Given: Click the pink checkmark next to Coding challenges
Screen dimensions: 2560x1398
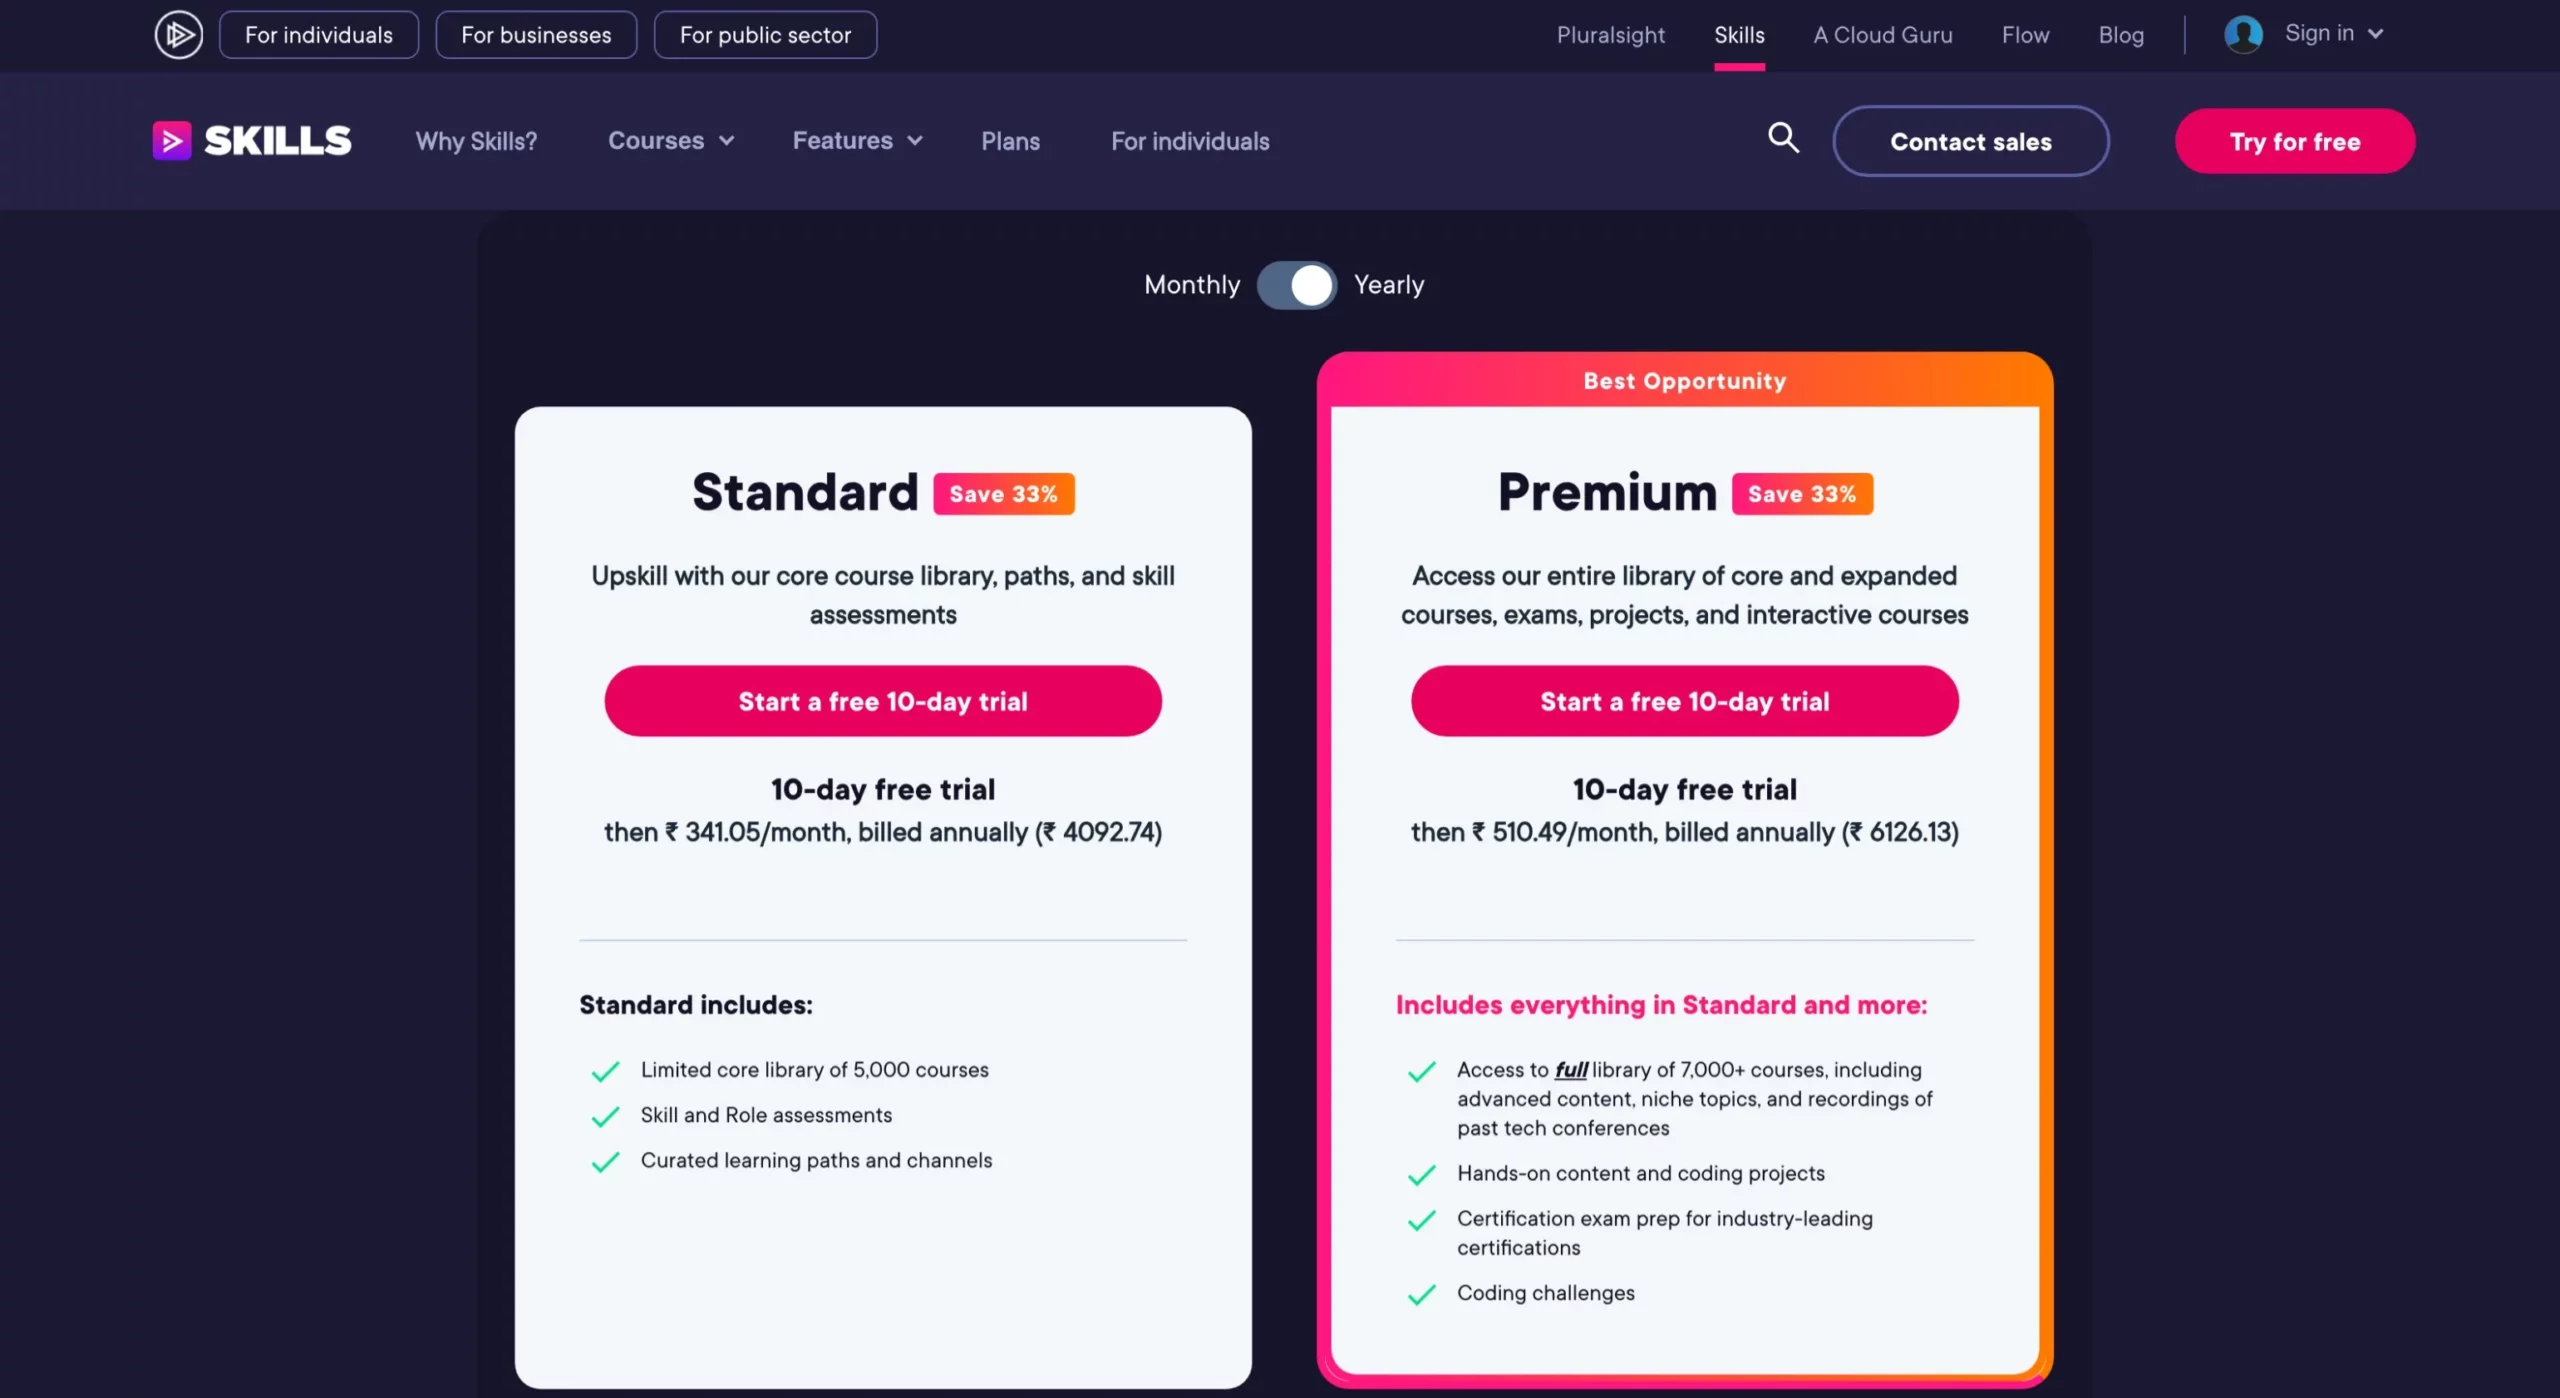Looking at the screenshot, I should click(x=1420, y=1293).
